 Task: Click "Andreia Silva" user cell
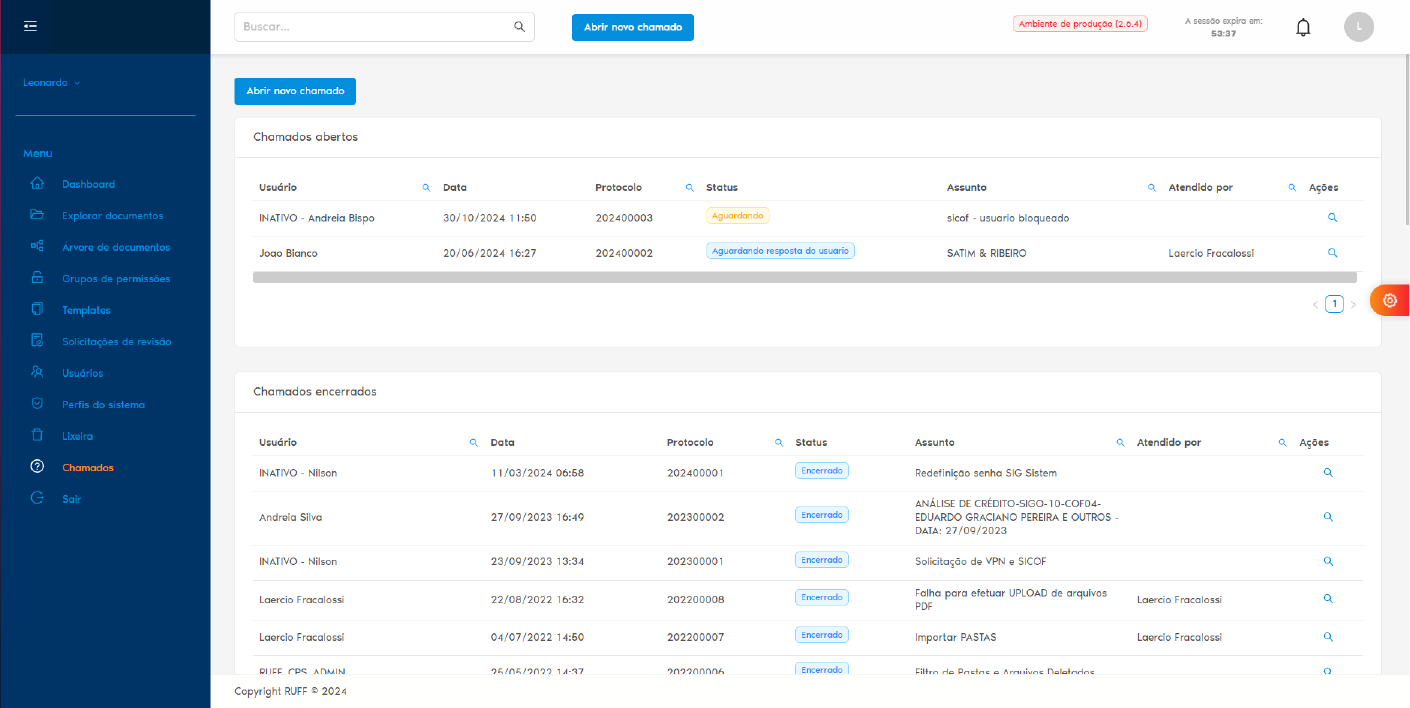tap(290, 518)
